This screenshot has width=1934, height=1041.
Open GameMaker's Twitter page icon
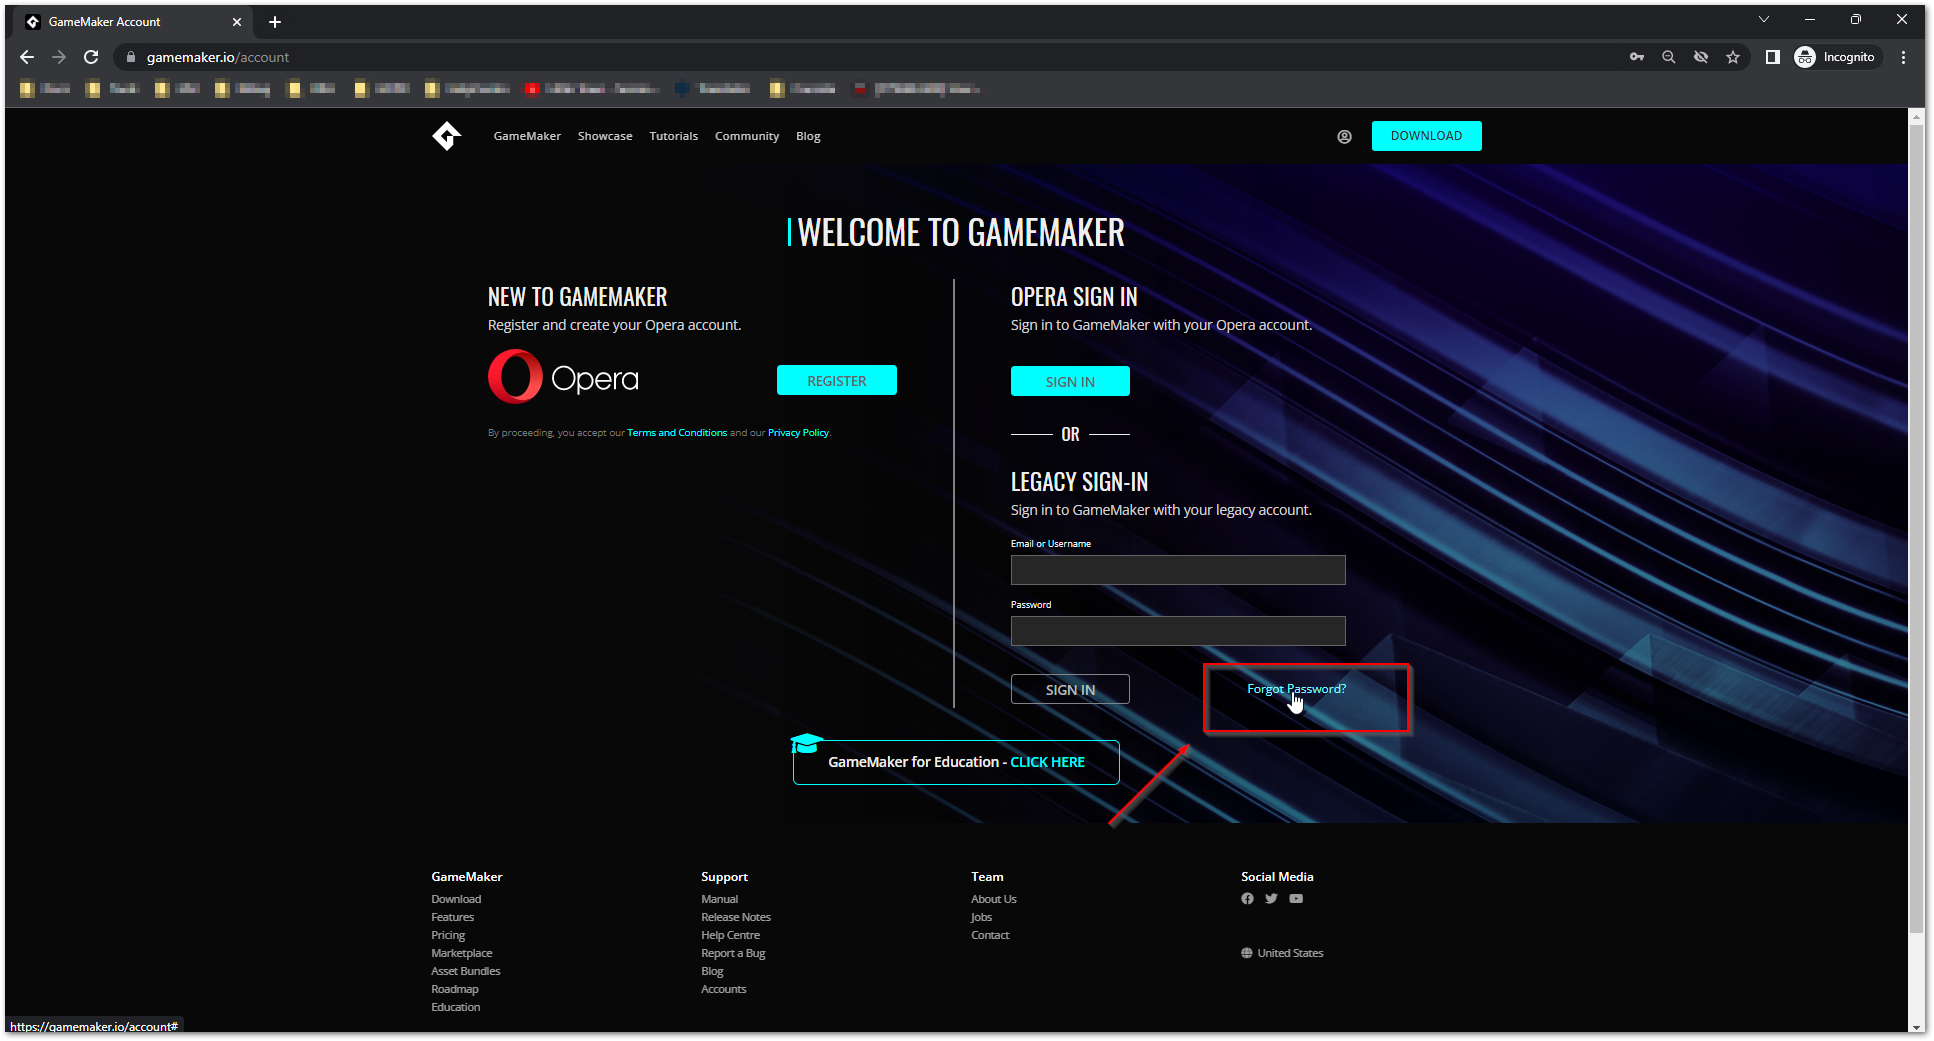pos(1271,898)
